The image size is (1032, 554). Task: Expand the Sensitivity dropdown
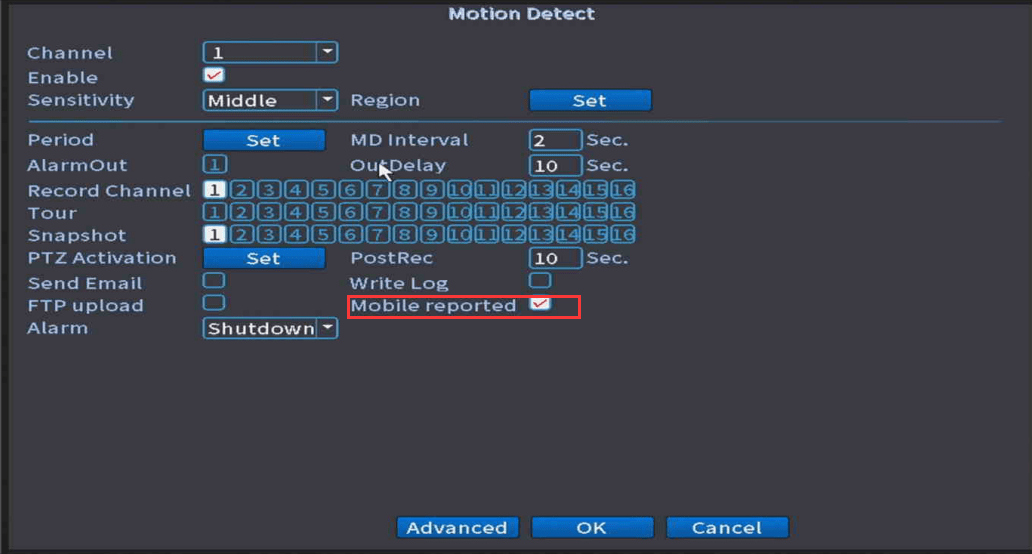point(327,100)
